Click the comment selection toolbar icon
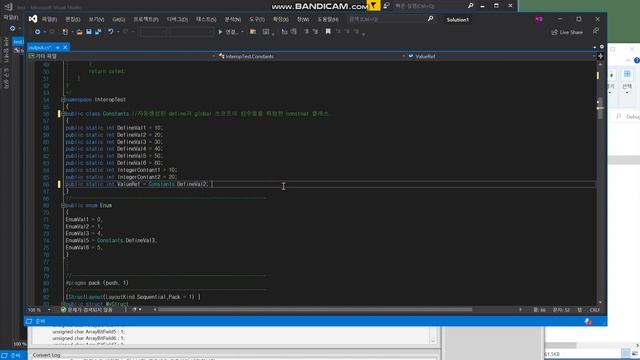The width and height of the screenshot is (640, 360). coord(284,32)
